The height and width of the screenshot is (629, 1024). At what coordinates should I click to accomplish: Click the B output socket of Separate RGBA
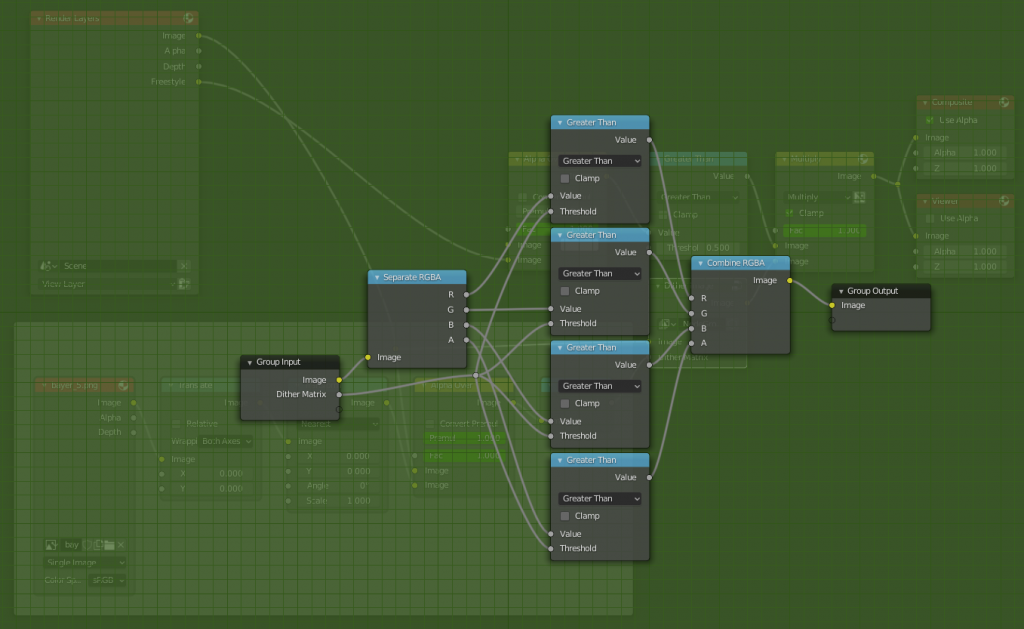click(x=466, y=325)
